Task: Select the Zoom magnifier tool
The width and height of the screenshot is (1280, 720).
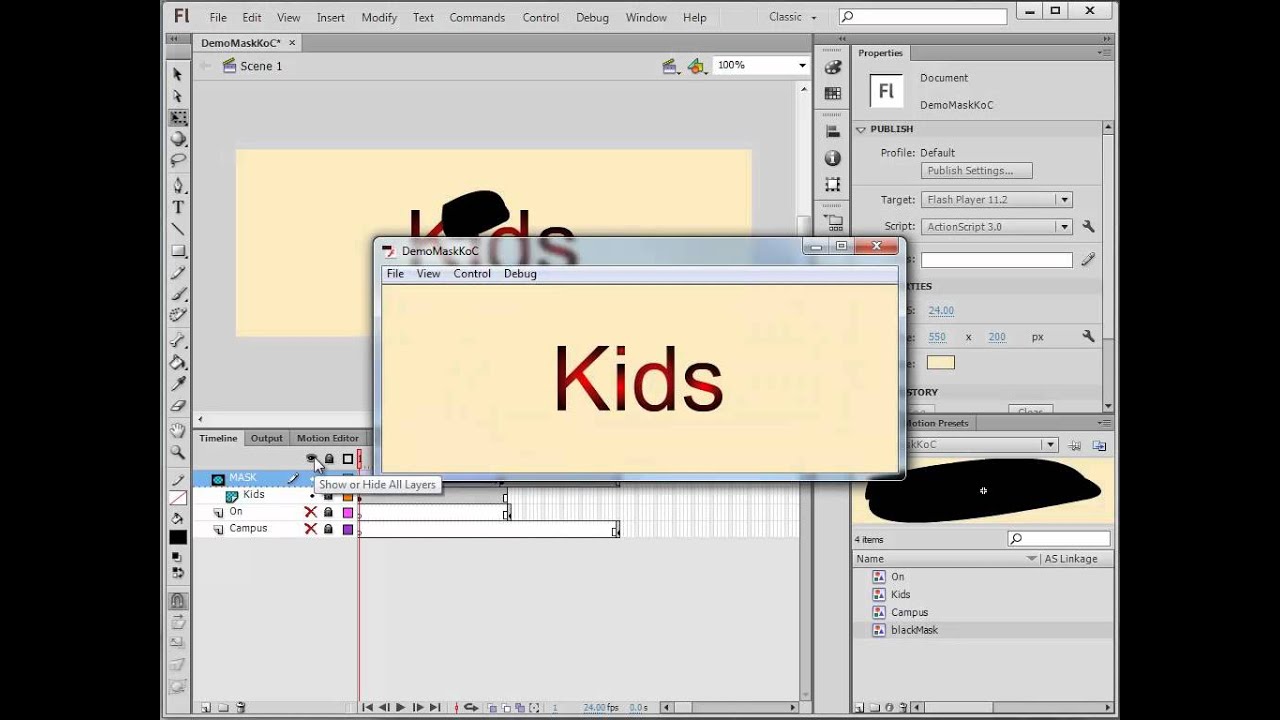Action: [178, 452]
